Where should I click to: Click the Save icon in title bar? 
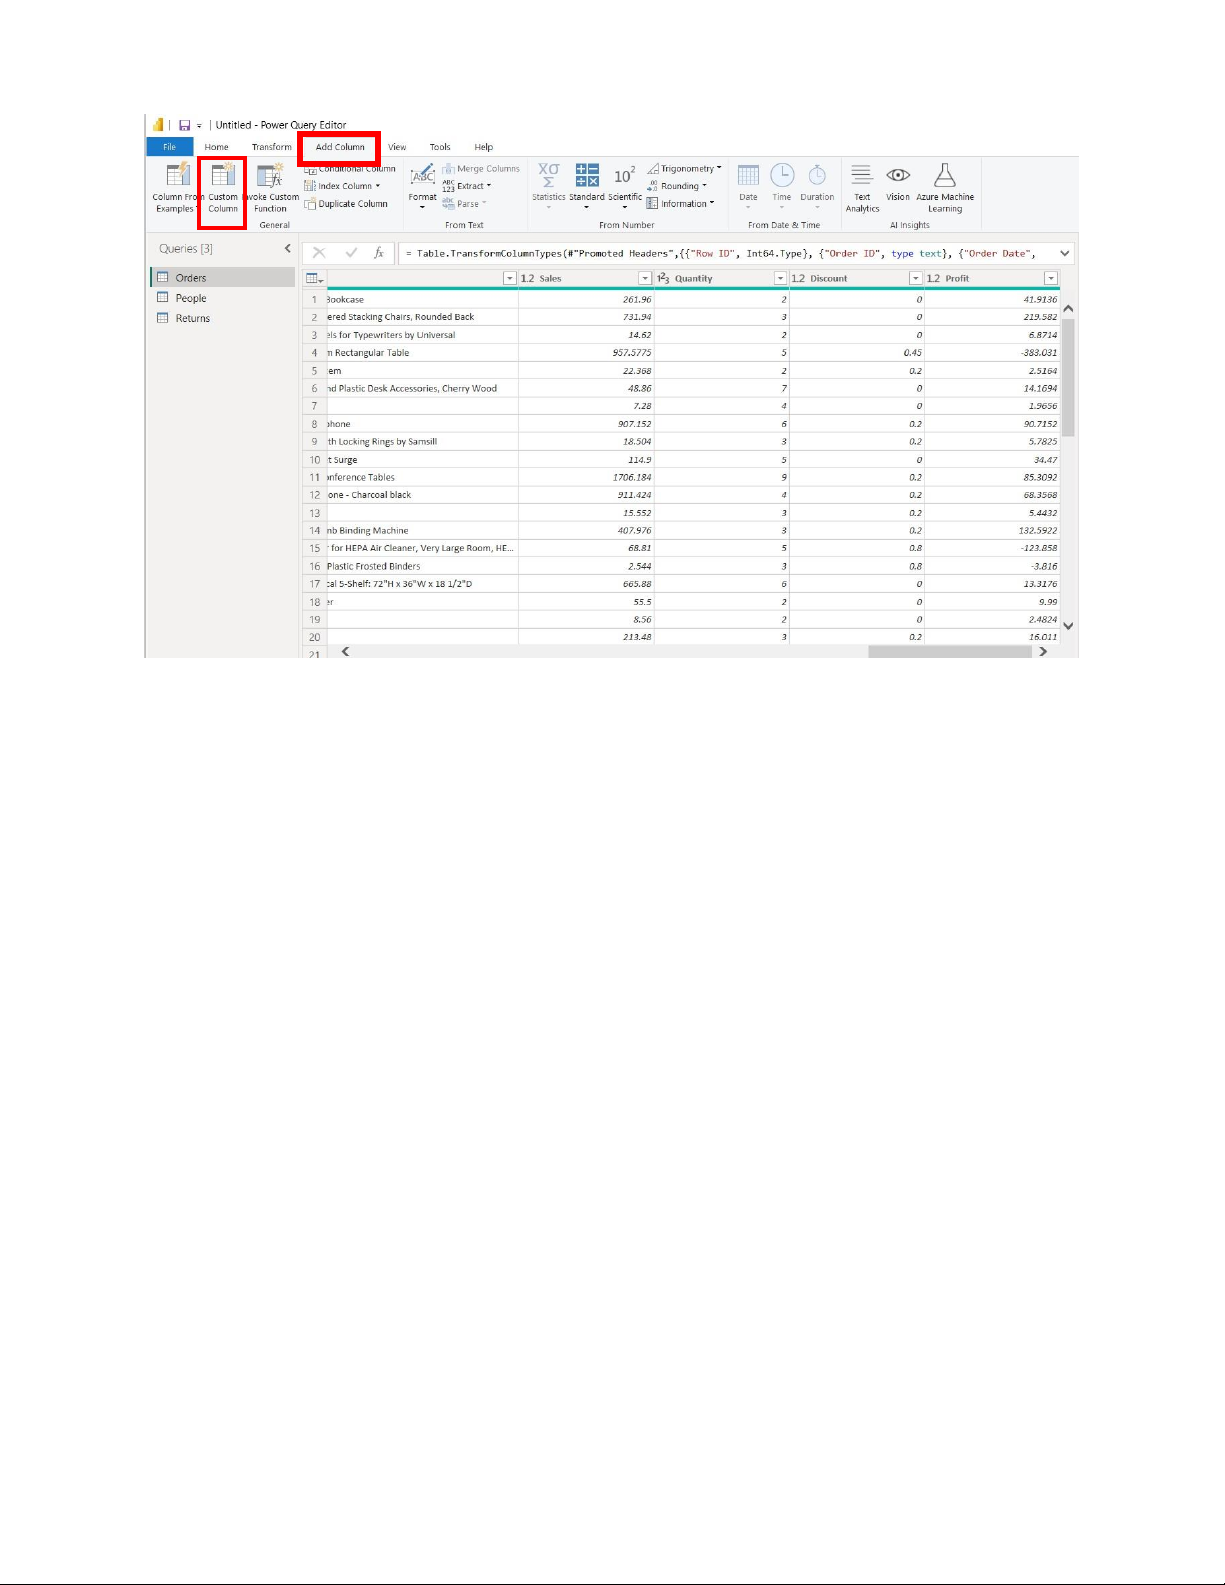pyautogui.click(x=184, y=126)
